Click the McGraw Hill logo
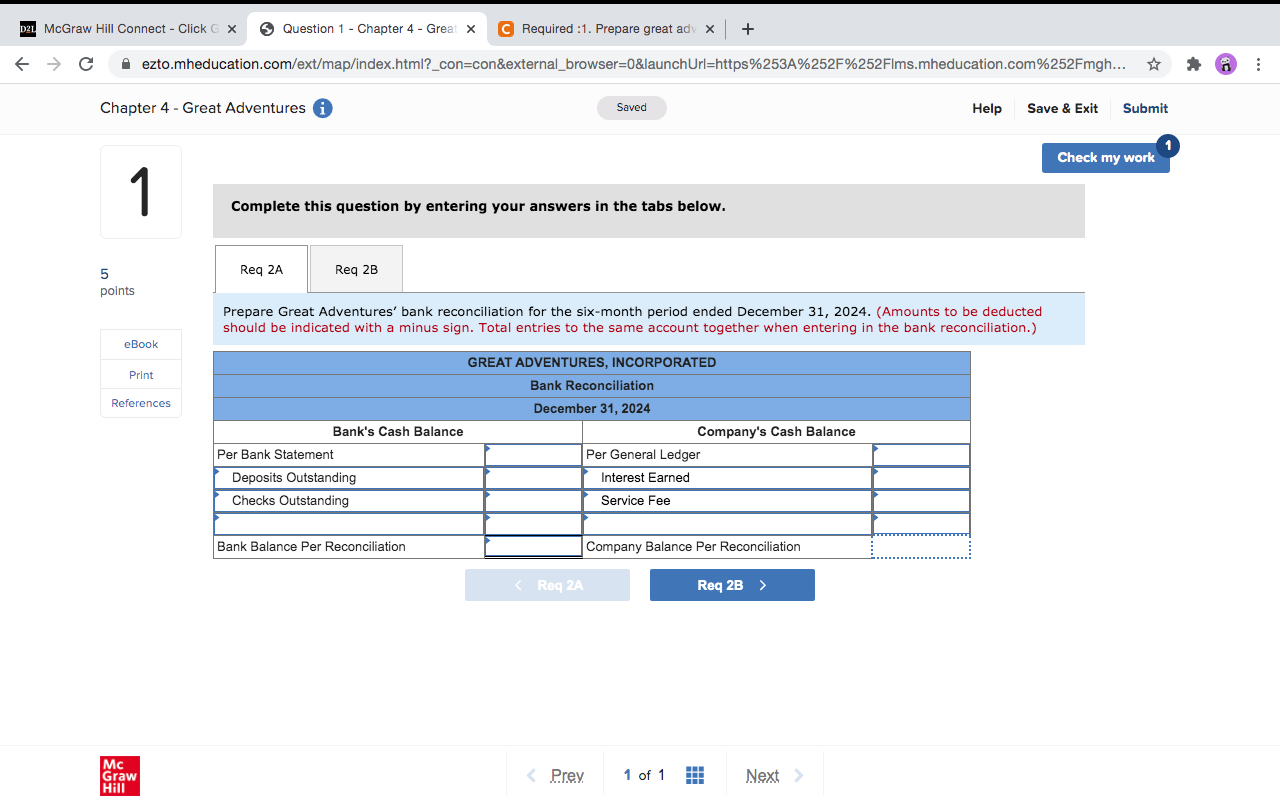 click(x=120, y=776)
